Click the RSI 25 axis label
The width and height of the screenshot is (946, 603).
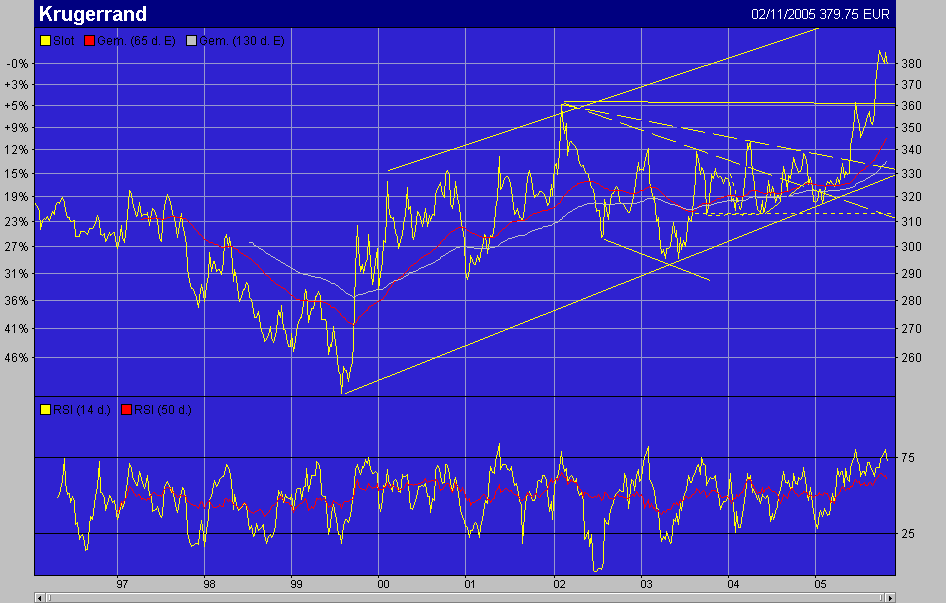click(908, 534)
